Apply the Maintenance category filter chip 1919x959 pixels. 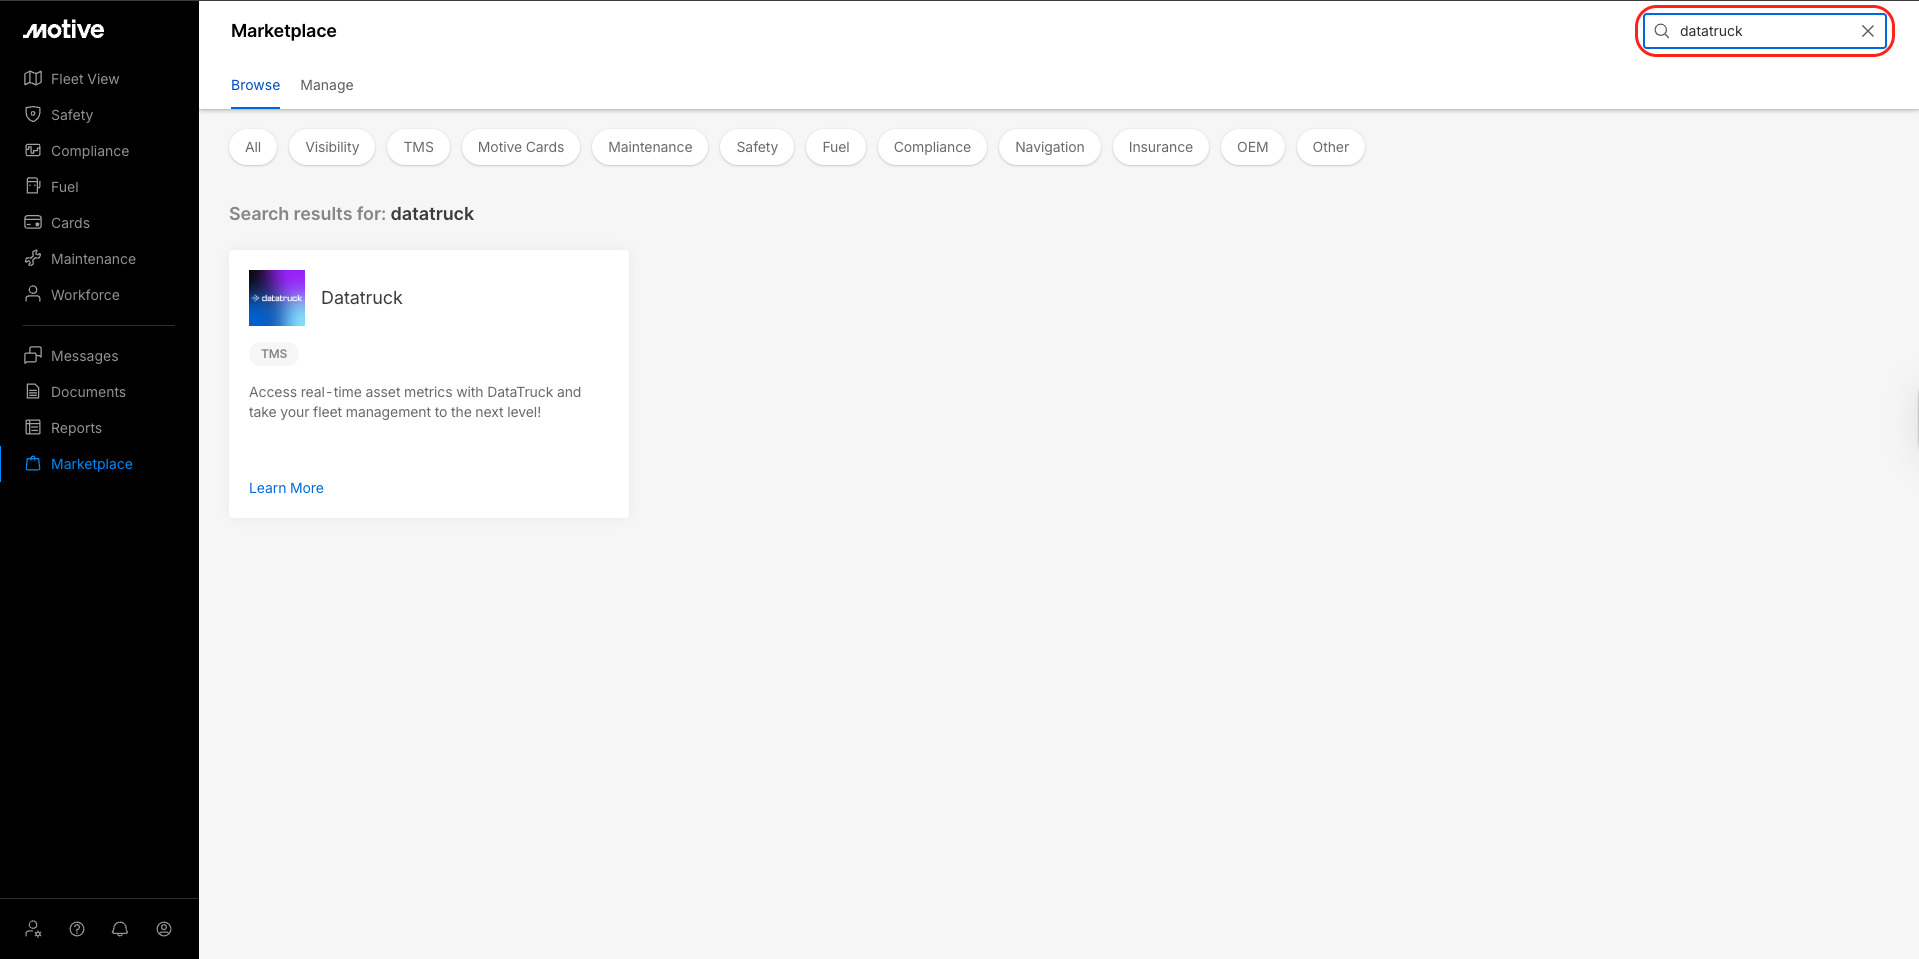650,147
